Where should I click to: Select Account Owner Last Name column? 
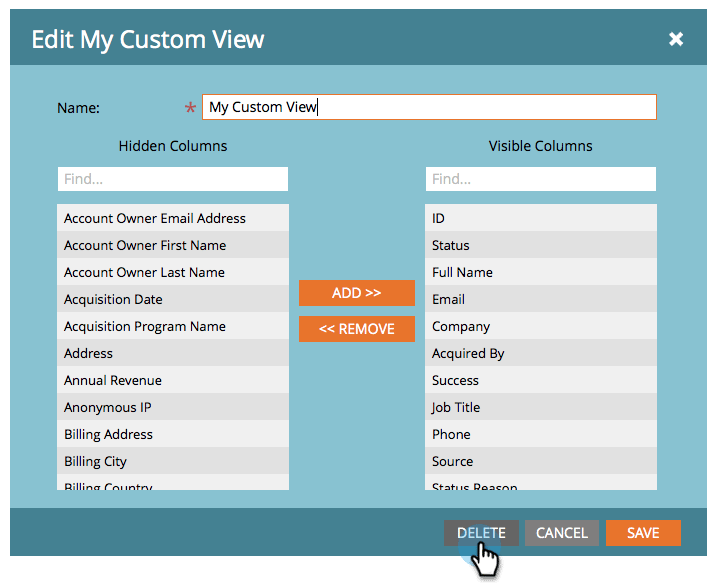pos(173,272)
